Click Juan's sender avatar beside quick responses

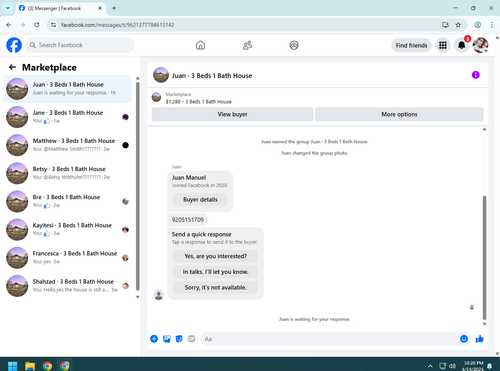159,295
